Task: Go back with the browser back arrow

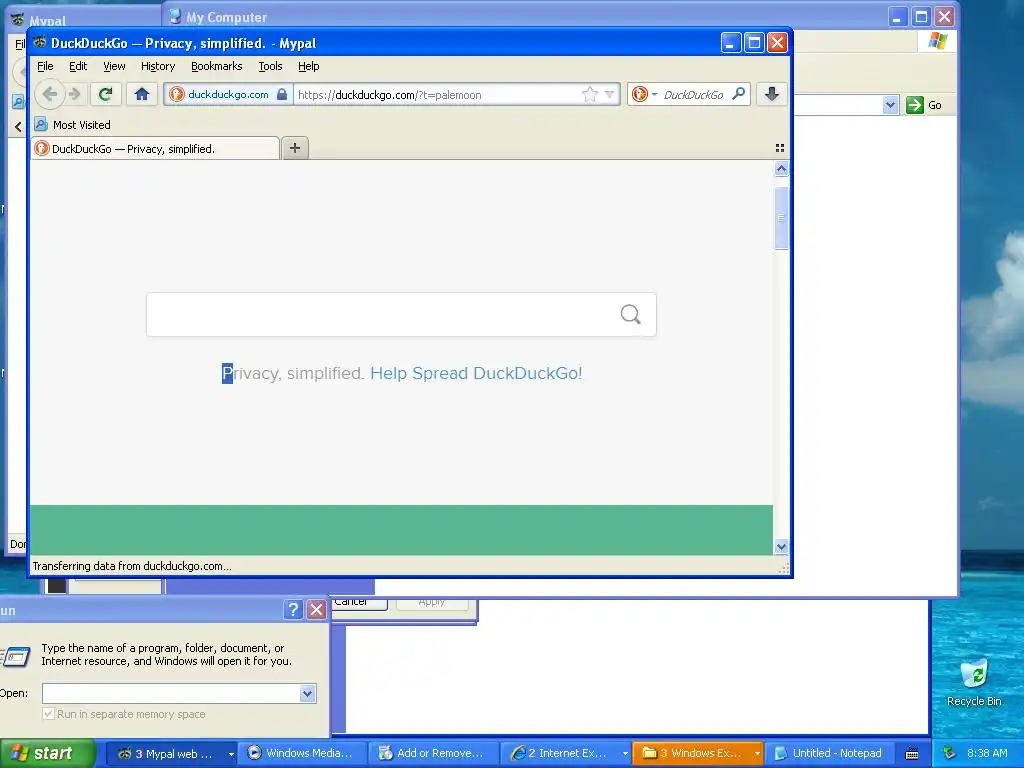Action: (x=50, y=94)
